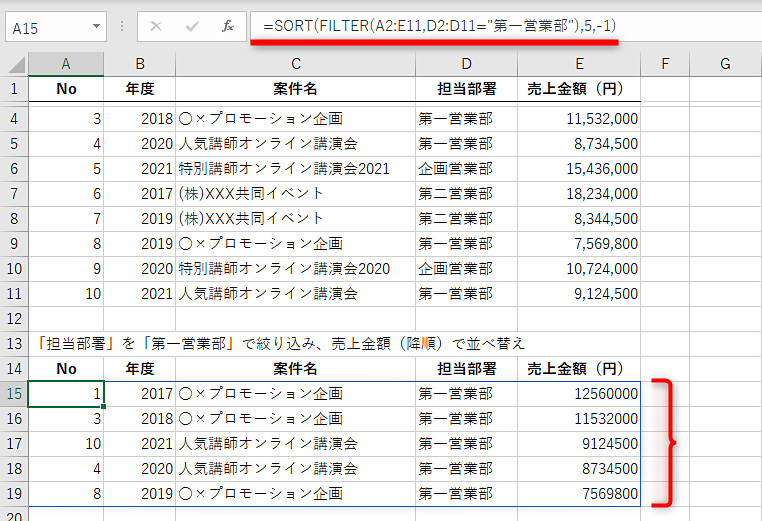Click 第一営業部 in row 16
The width and height of the screenshot is (762, 521).
[x=467, y=419]
